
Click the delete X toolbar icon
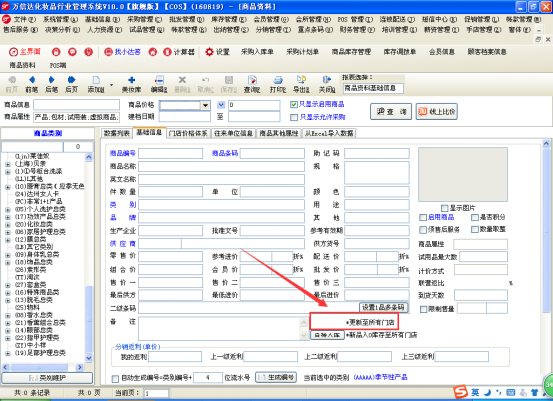tap(182, 80)
